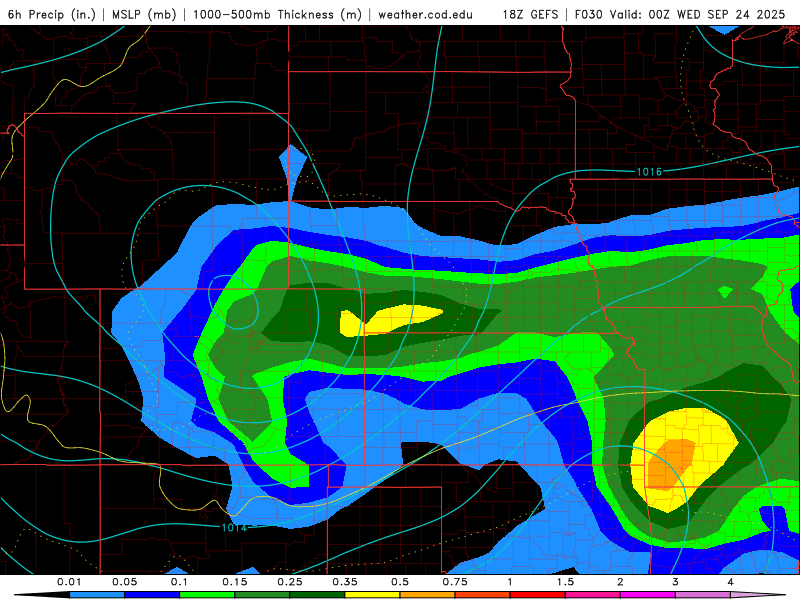Click the MSLP (mb) header label

(x=144, y=14)
